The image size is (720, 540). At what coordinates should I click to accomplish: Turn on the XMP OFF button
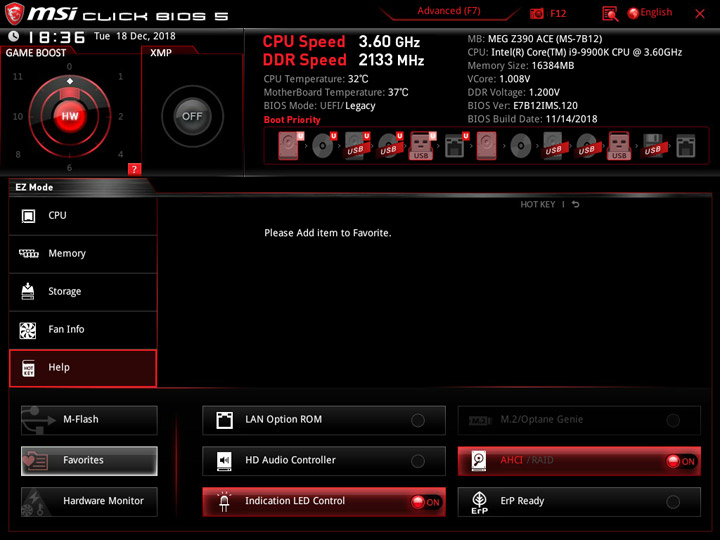click(x=192, y=116)
